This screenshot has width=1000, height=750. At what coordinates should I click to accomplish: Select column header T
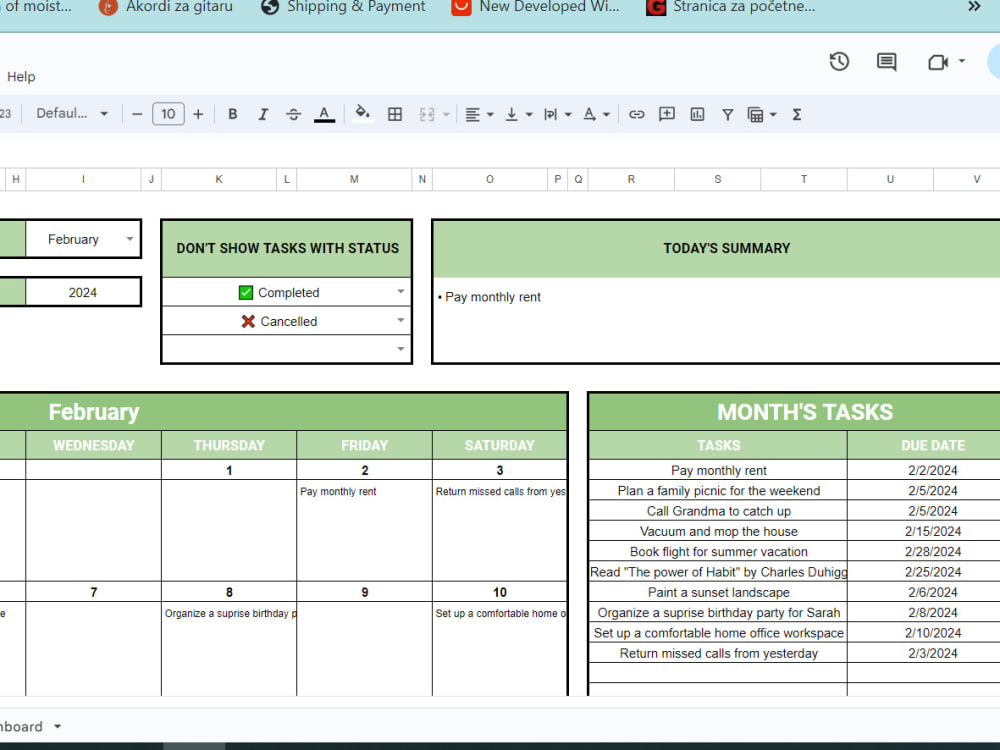point(804,179)
